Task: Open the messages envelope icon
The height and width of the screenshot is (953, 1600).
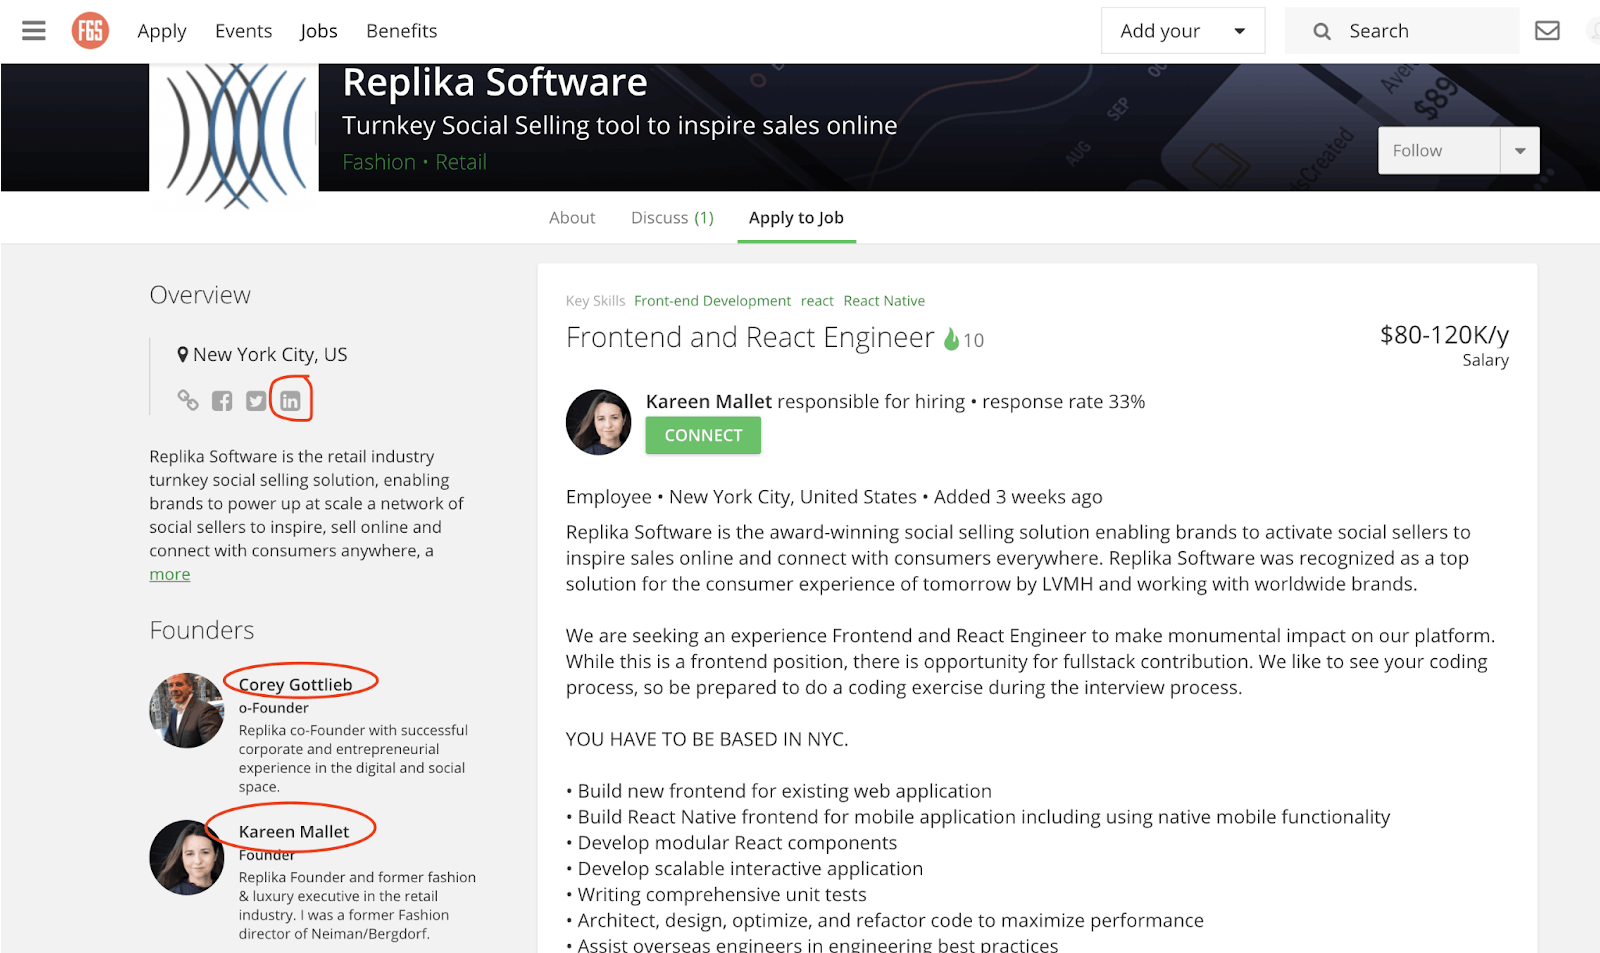Action: tap(1547, 31)
